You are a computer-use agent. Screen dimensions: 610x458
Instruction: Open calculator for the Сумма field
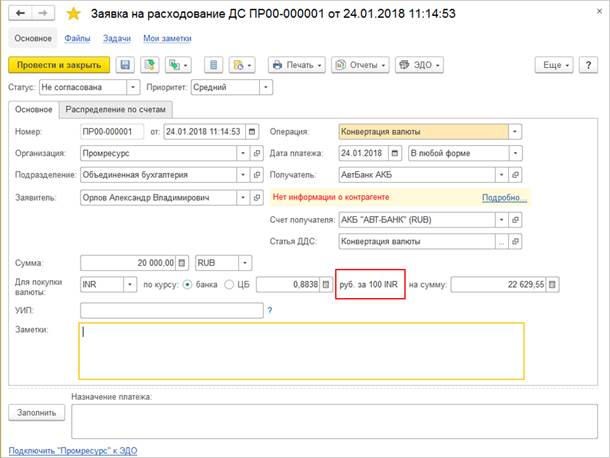[185, 262]
